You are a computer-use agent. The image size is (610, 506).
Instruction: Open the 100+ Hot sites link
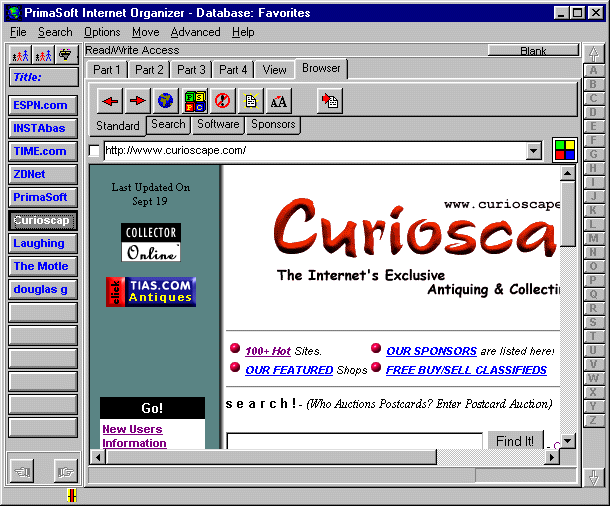(268, 351)
